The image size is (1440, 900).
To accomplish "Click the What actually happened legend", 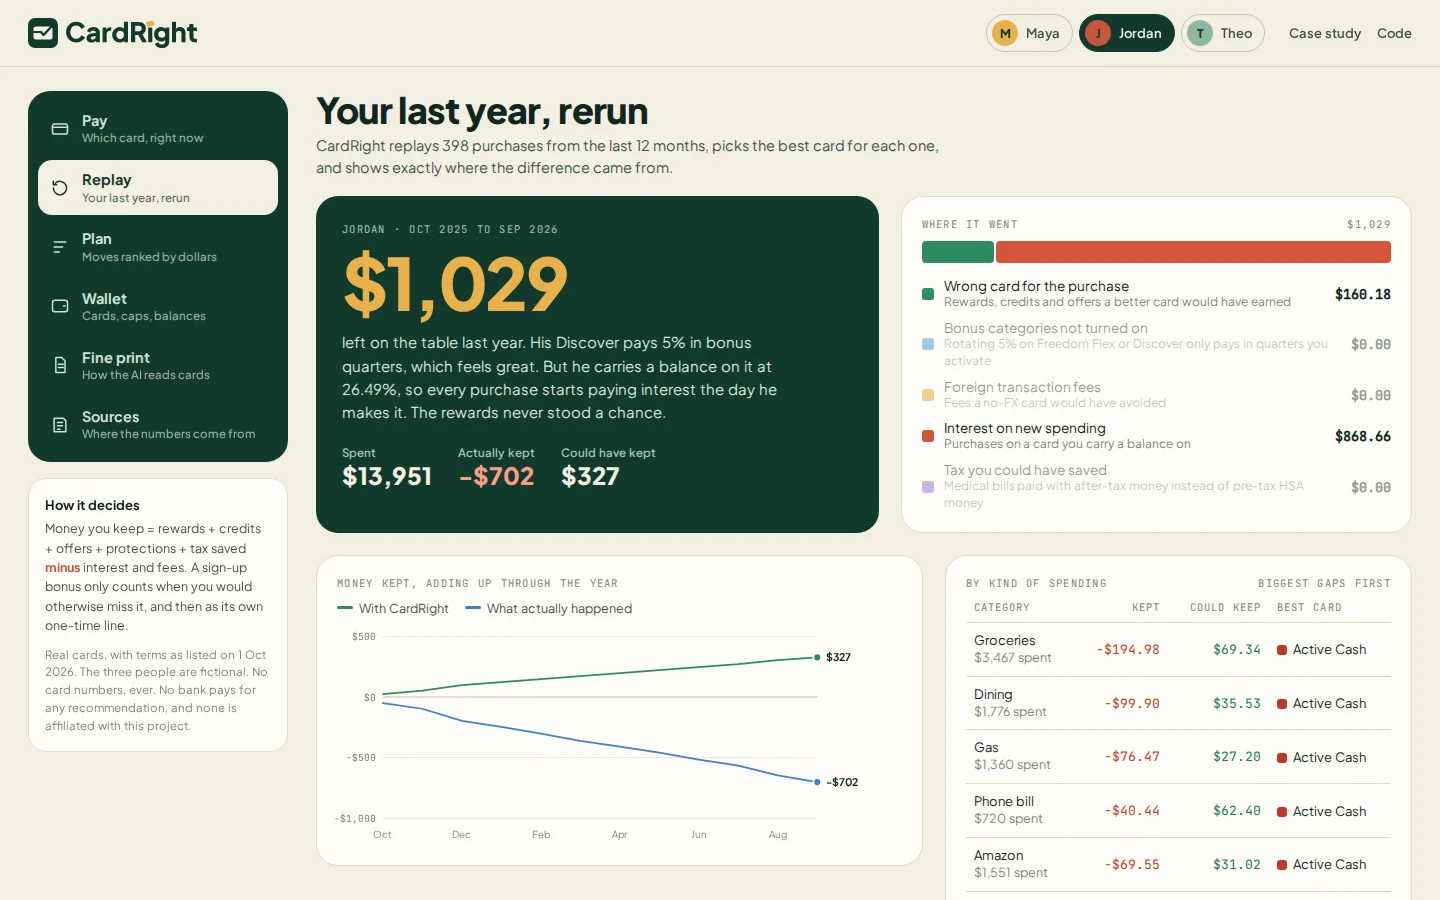I will [x=549, y=608].
